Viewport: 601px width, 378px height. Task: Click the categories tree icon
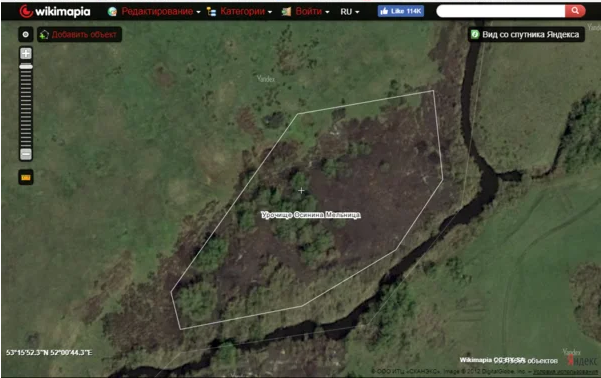click(x=211, y=12)
